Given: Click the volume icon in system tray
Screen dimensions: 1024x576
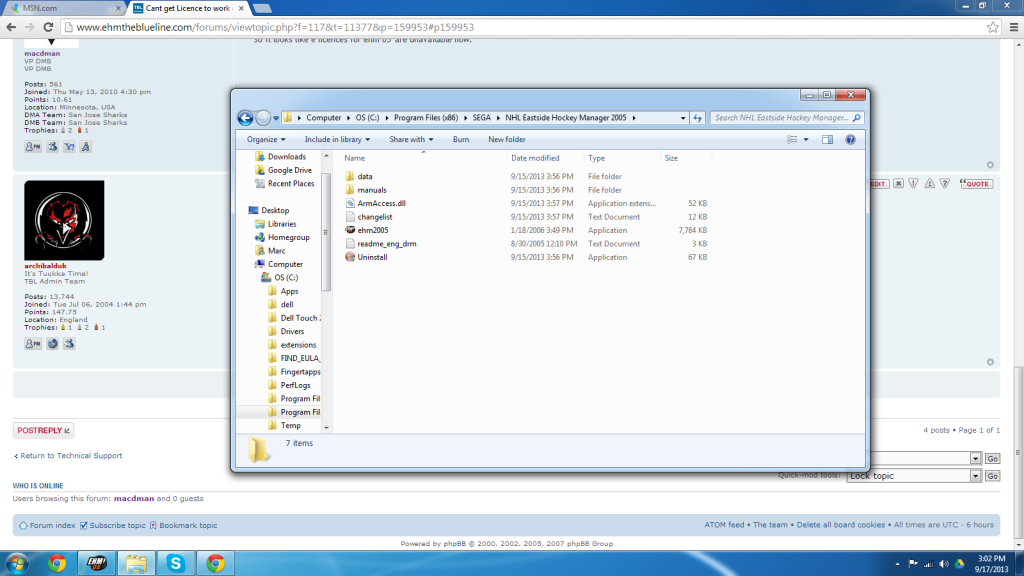Looking at the screenshot, I should click(944, 564).
